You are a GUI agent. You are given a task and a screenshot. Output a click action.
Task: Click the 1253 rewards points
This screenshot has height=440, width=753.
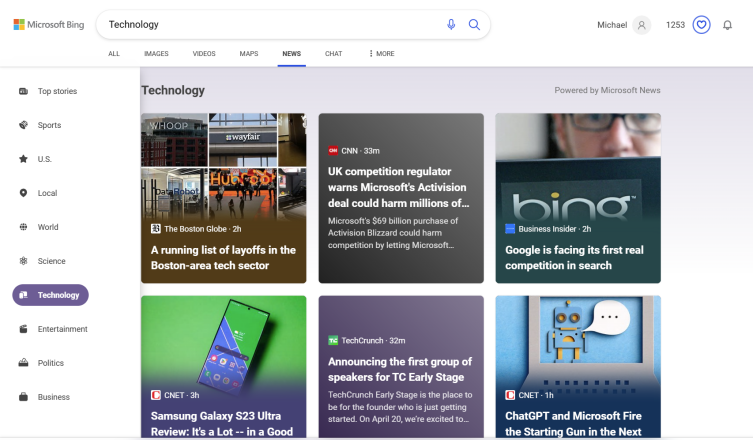tap(675, 25)
